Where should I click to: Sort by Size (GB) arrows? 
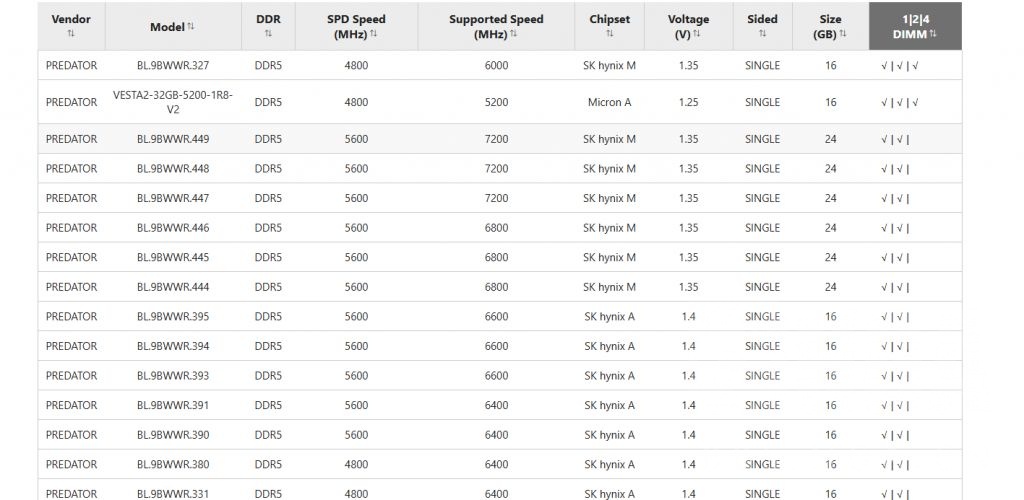843,34
